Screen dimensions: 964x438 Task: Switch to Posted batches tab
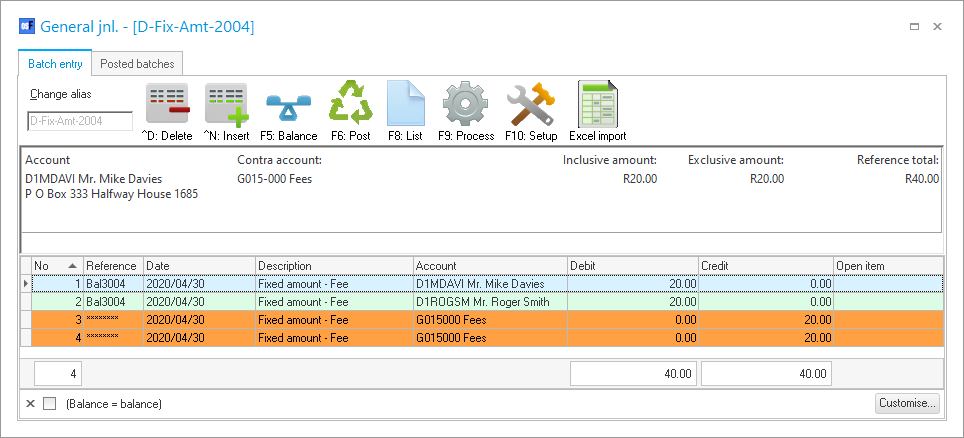tap(137, 64)
